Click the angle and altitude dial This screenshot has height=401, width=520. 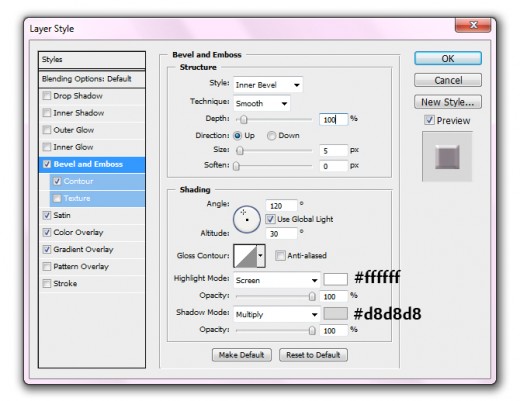point(247,219)
